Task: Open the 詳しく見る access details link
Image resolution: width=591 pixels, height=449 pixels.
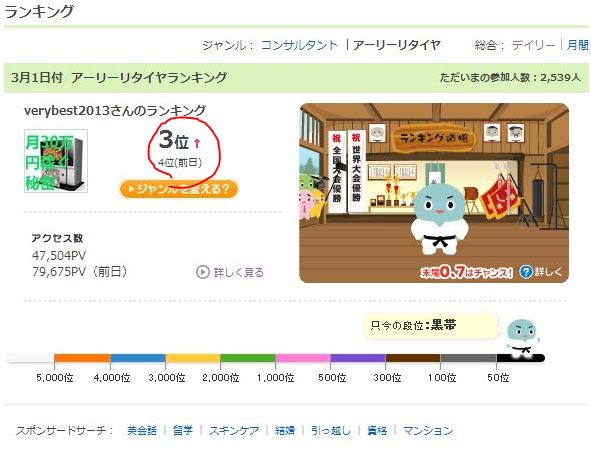Action: point(239,272)
